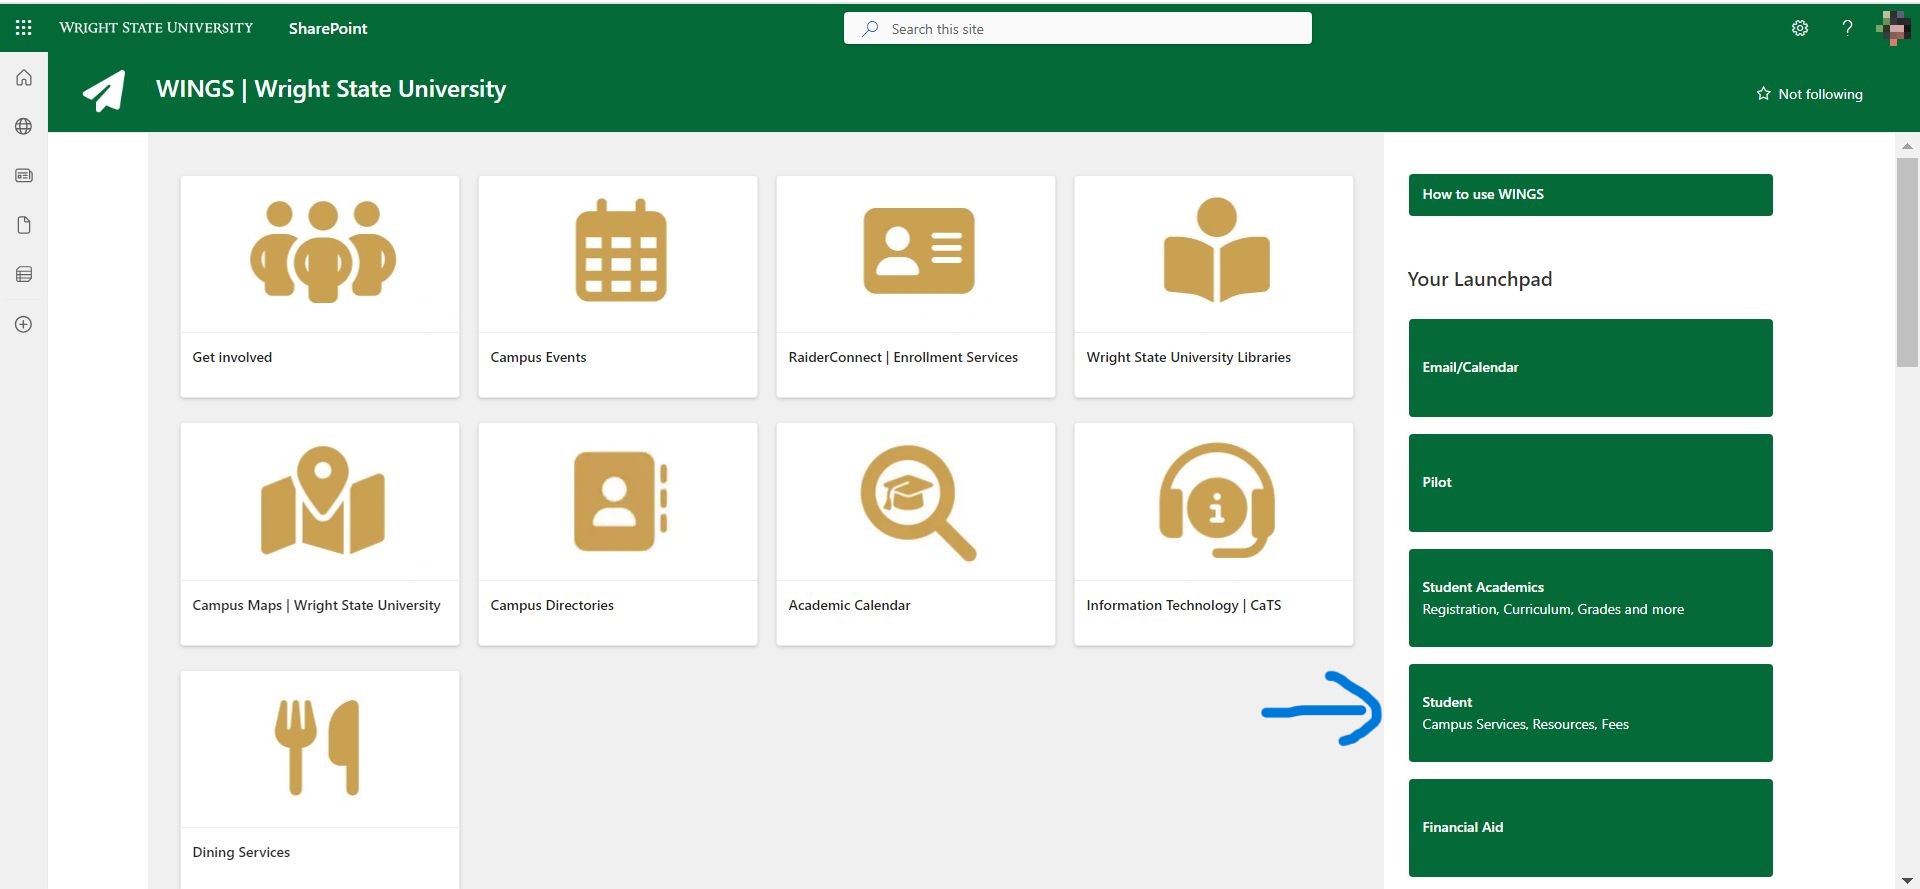Open the Academic Calendar tile
This screenshot has height=889, width=1920.
[x=916, y=534]
